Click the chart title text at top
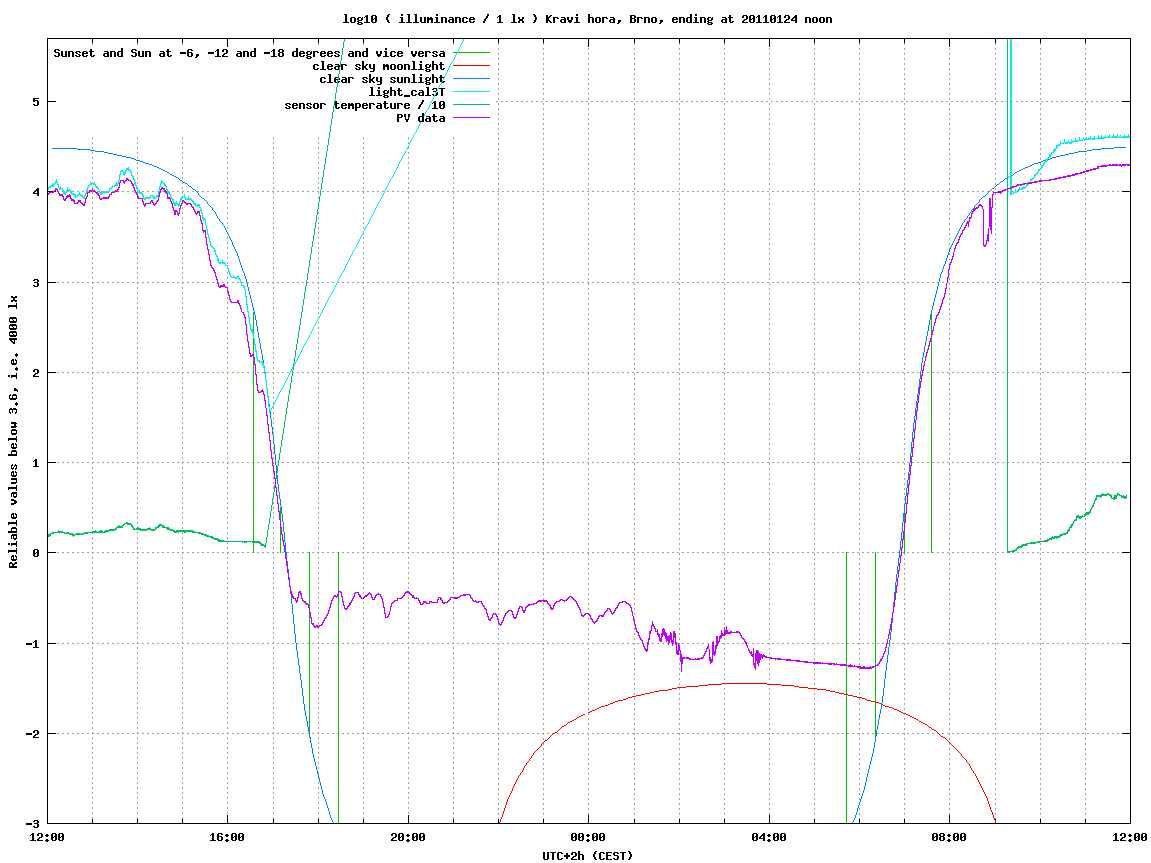This screenshot has height=863, width=1151. [587, 19]
